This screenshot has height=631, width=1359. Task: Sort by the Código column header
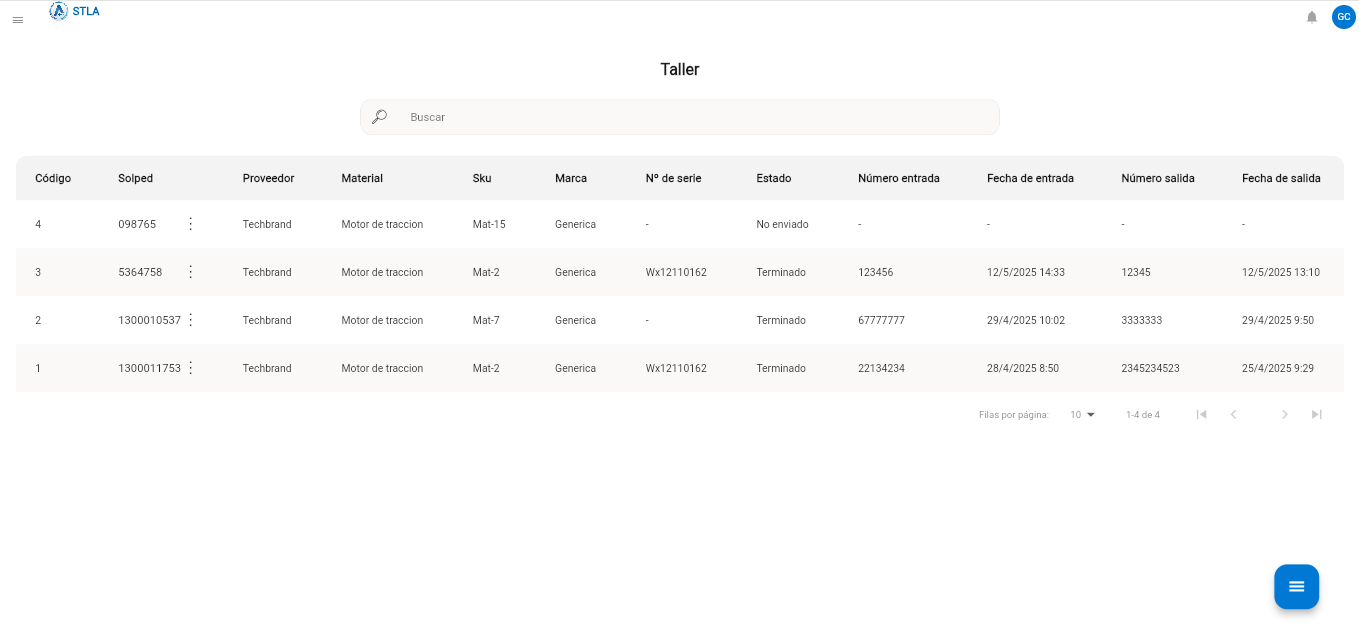click(53, 178)
